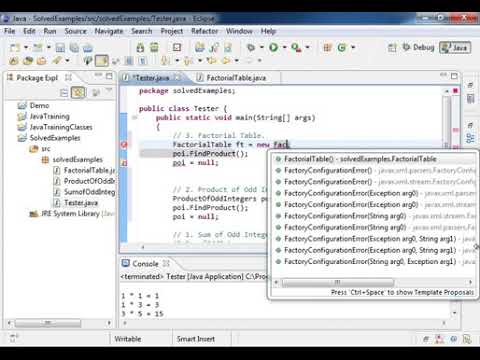This screenshot has height=360, width=480.
Task: Open the File menu
Action: 10,31
